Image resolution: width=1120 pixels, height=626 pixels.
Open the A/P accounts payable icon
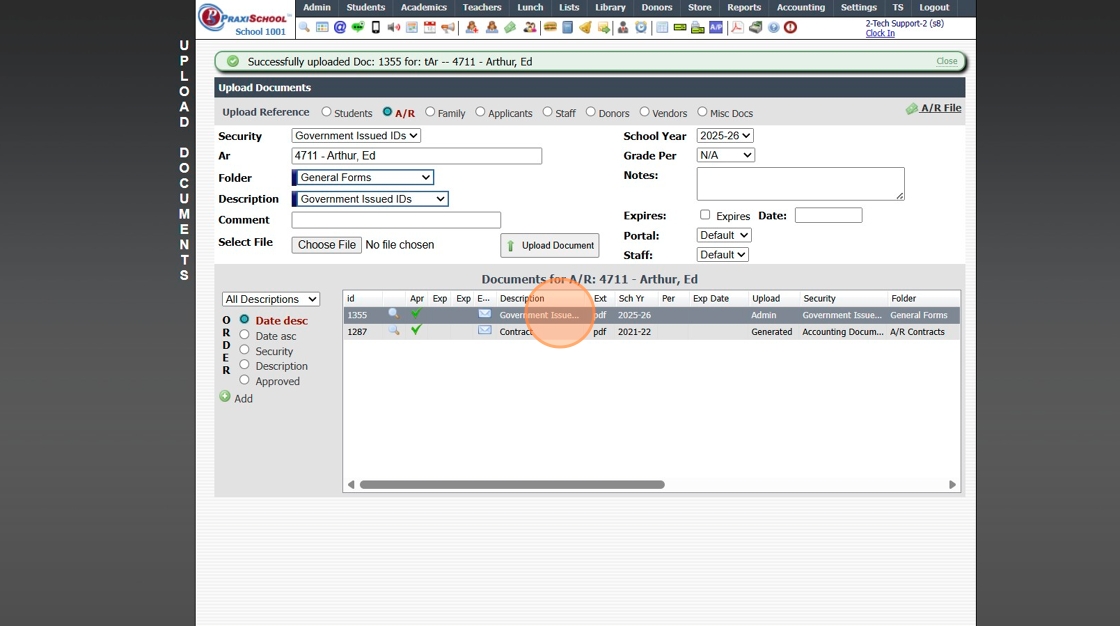point(716,27)
